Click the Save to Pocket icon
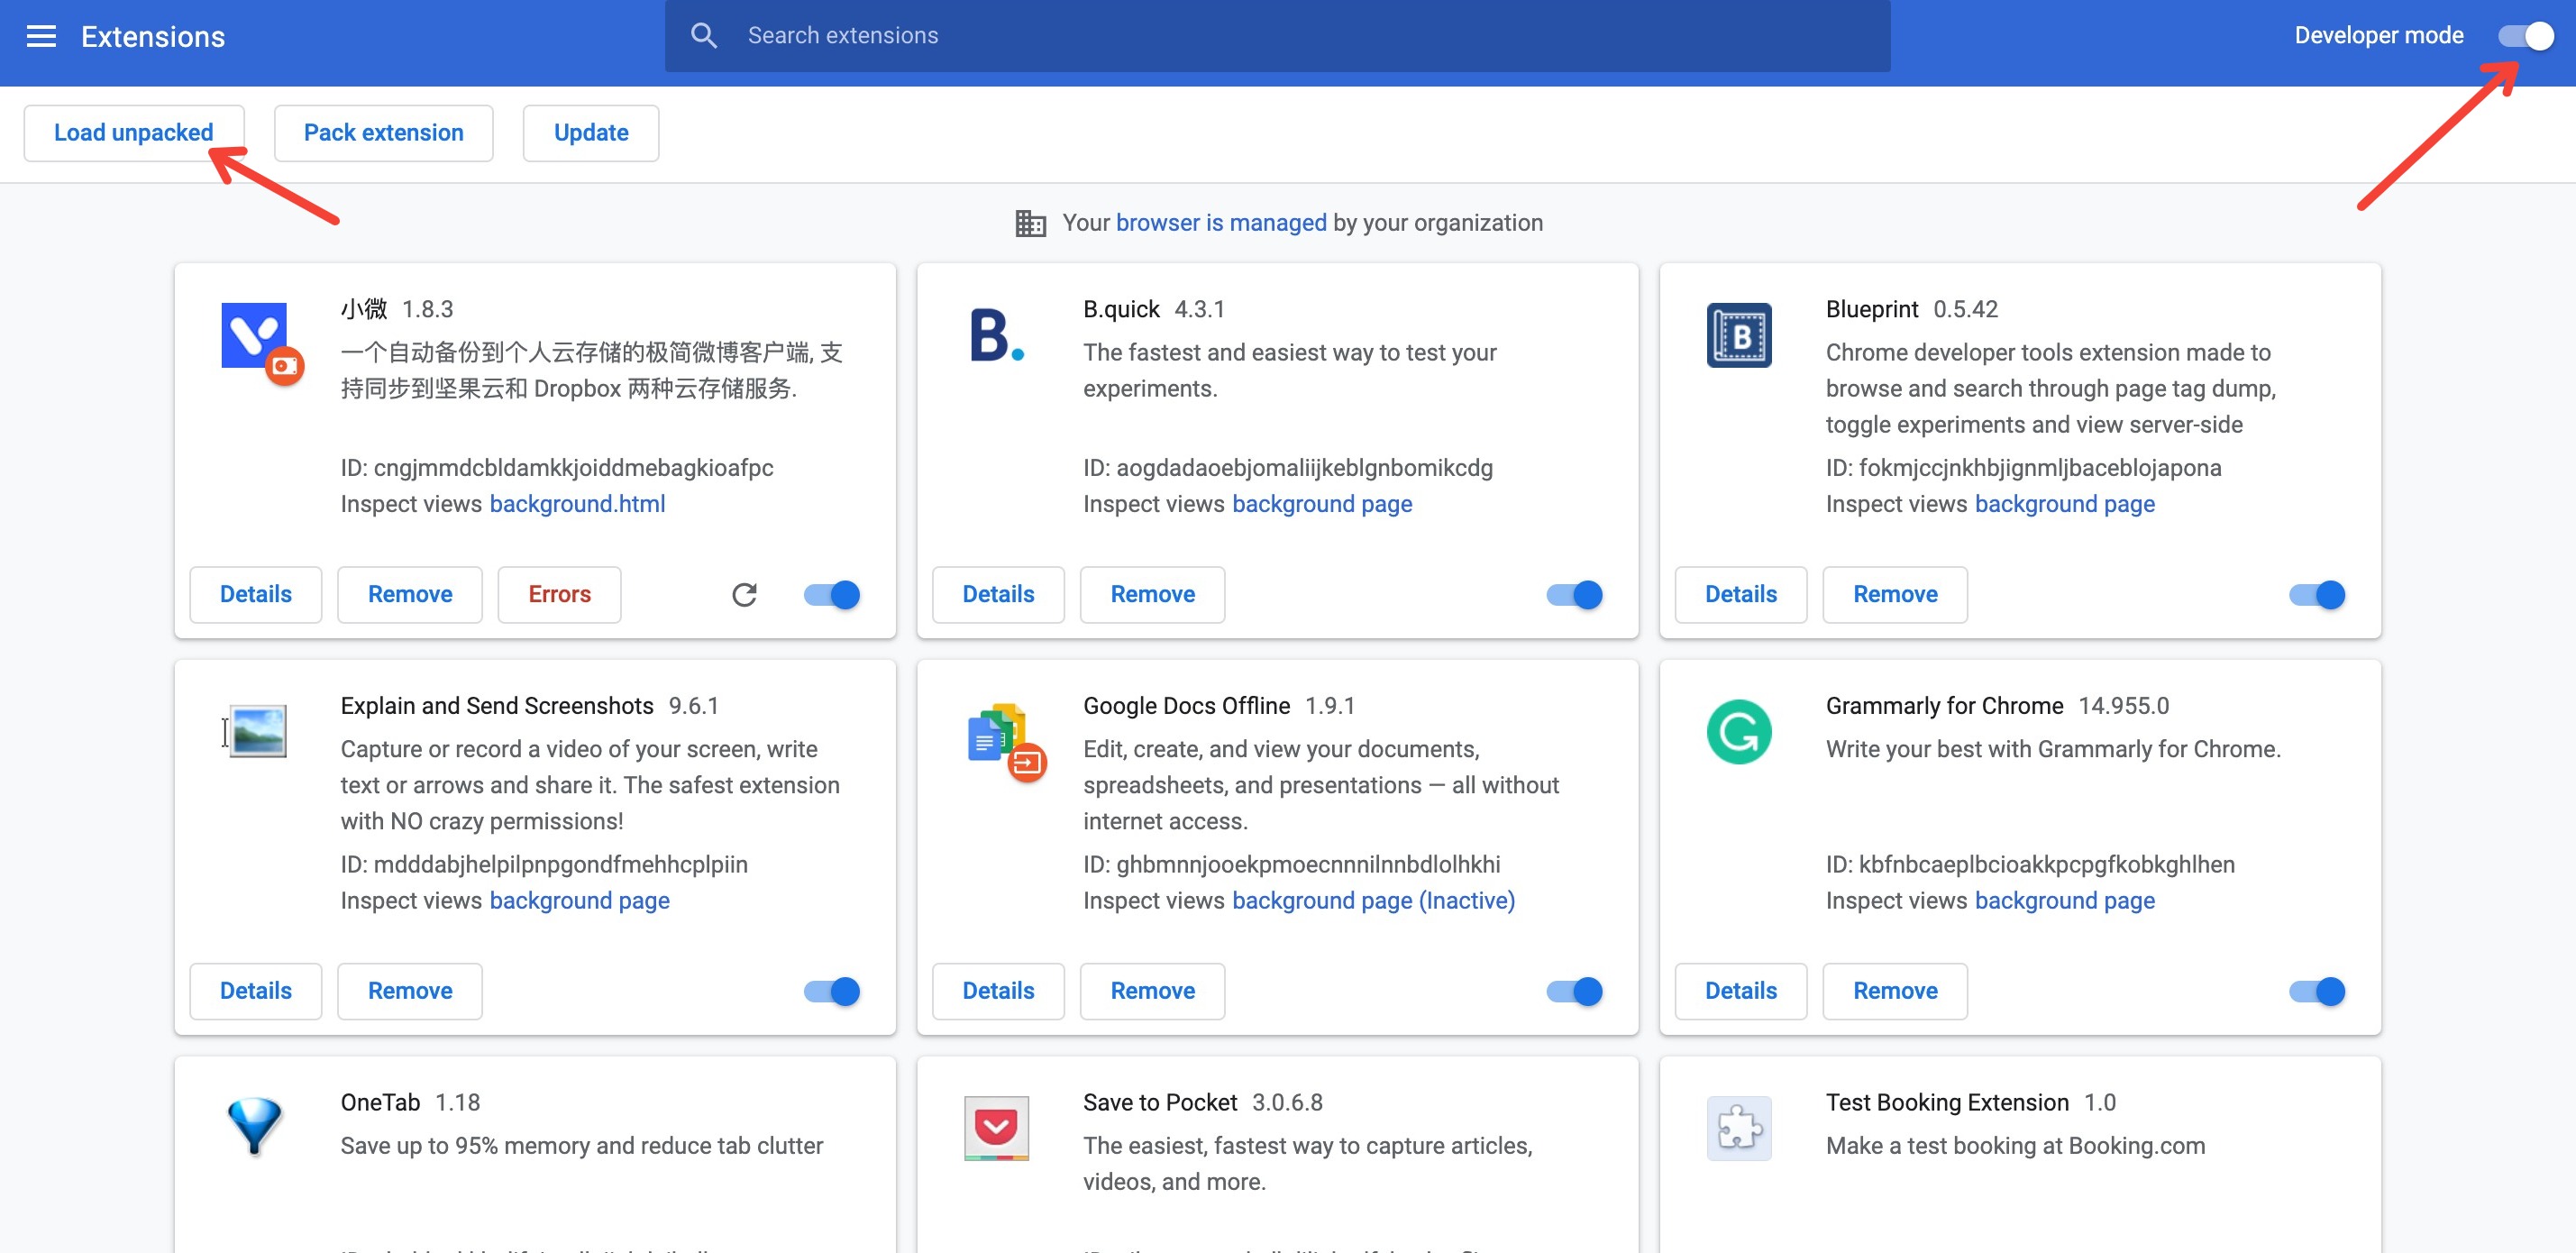The width and height of the screenshot is (2576, 1253). (x=996, y=1128)
